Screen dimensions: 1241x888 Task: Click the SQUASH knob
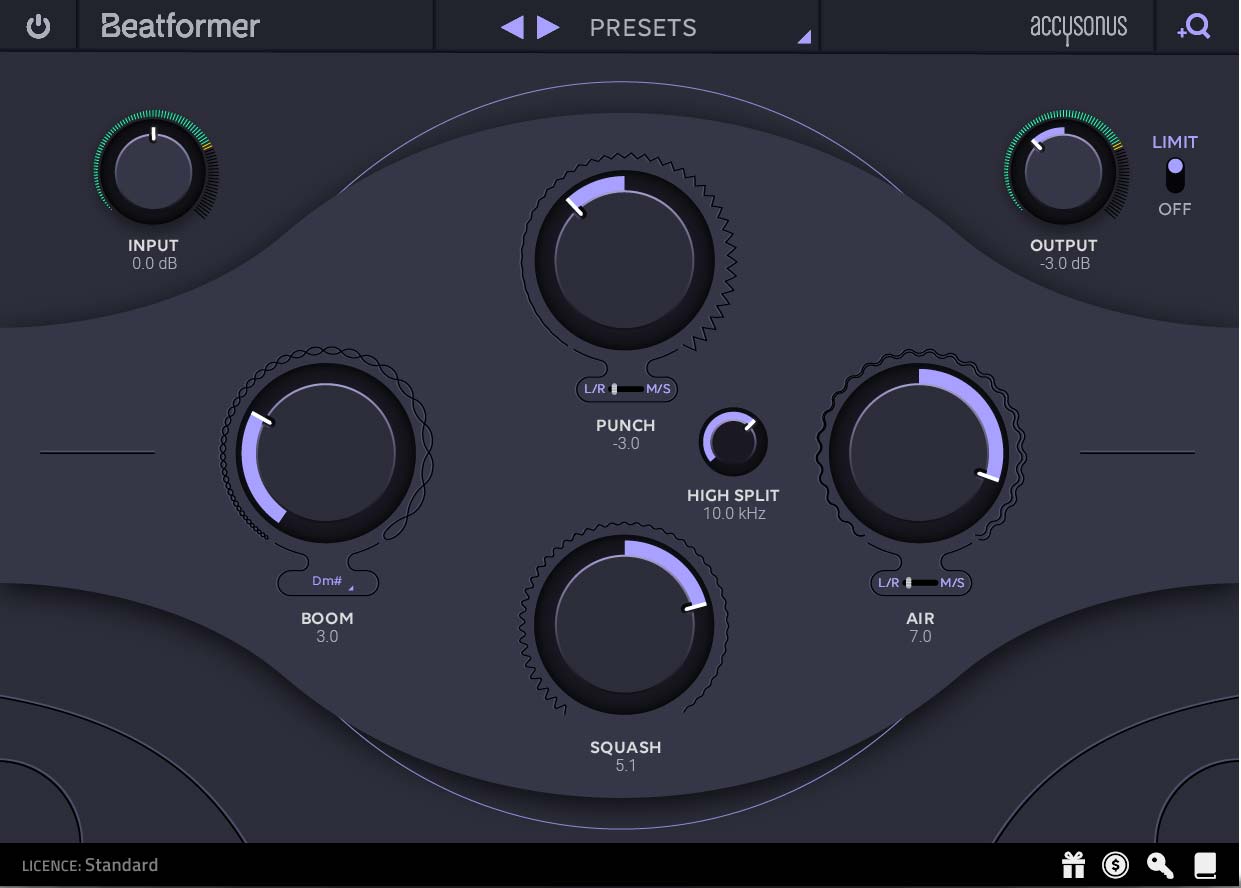coord(625,624)
